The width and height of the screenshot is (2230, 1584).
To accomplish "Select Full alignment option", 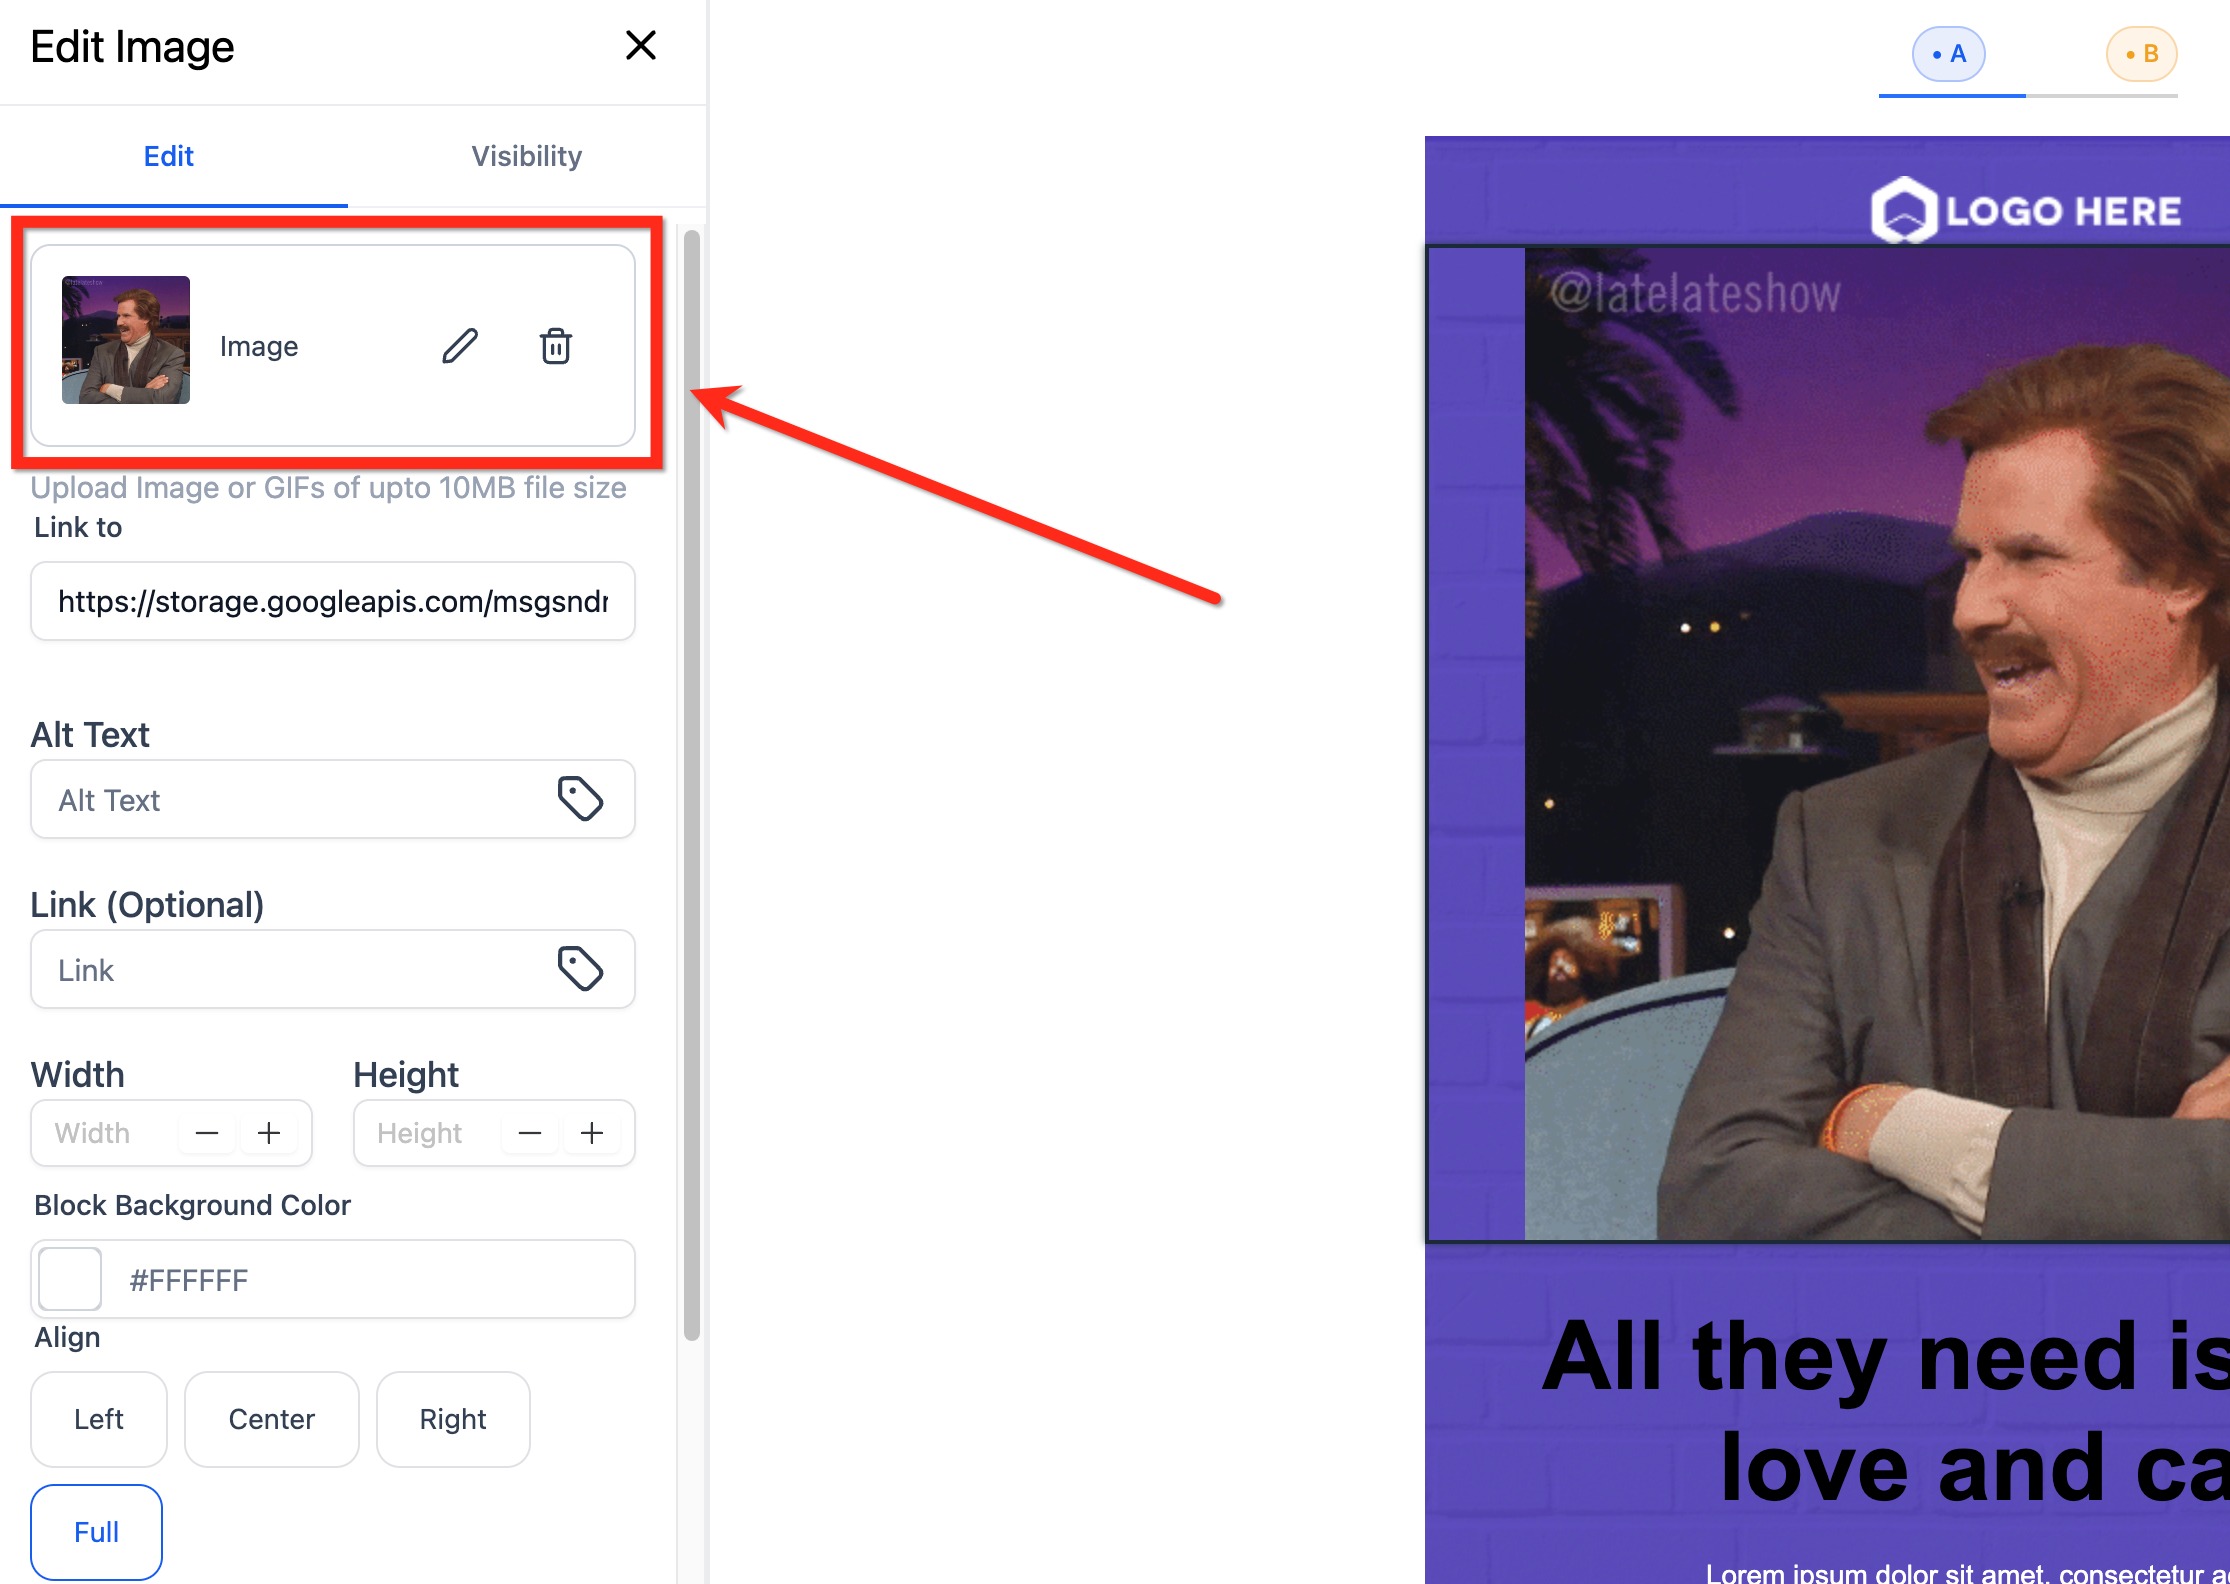I will (x=96, y=1532).
